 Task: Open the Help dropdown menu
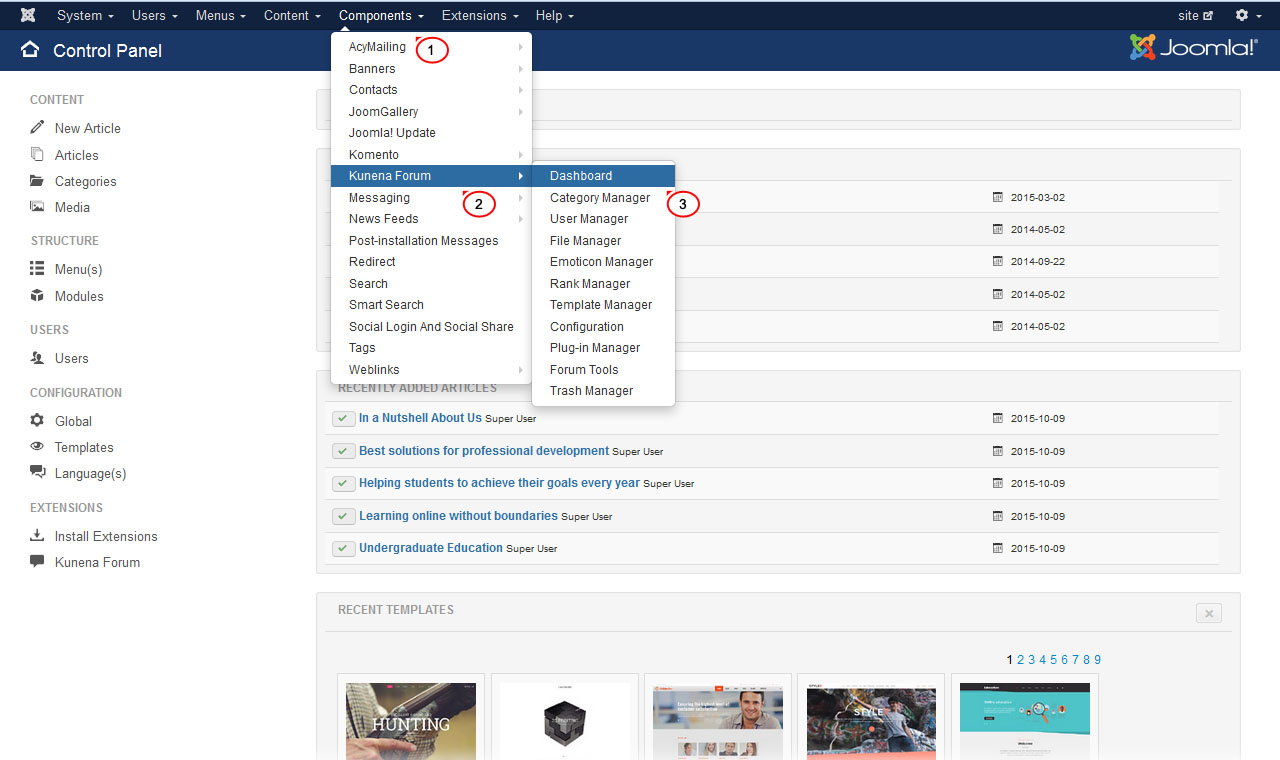click(554, 15)
